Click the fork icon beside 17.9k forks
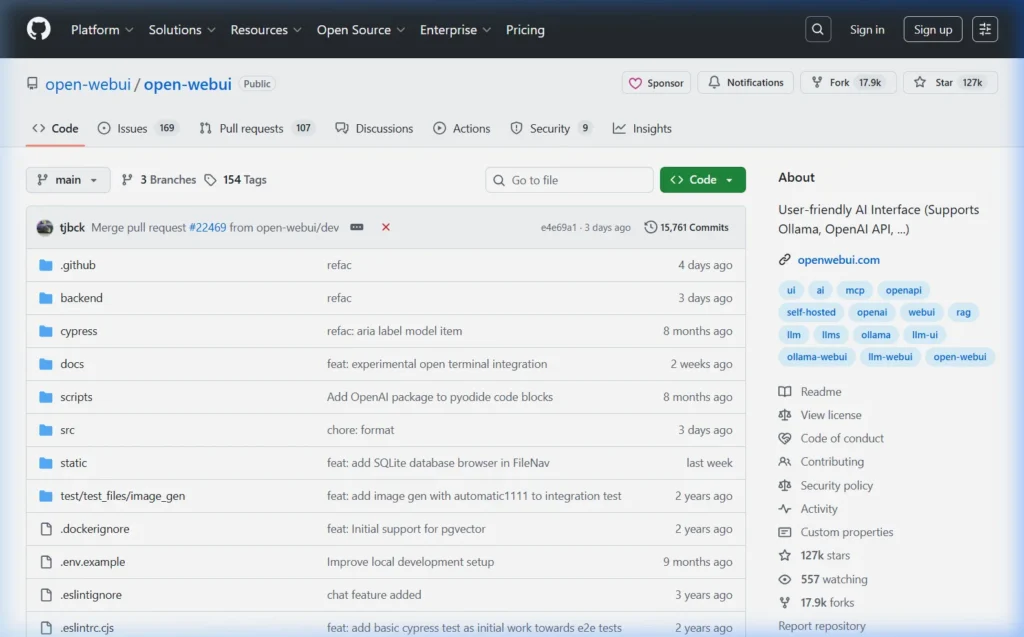This screenshot has height=637, width=1024. [x=786, y=603]
